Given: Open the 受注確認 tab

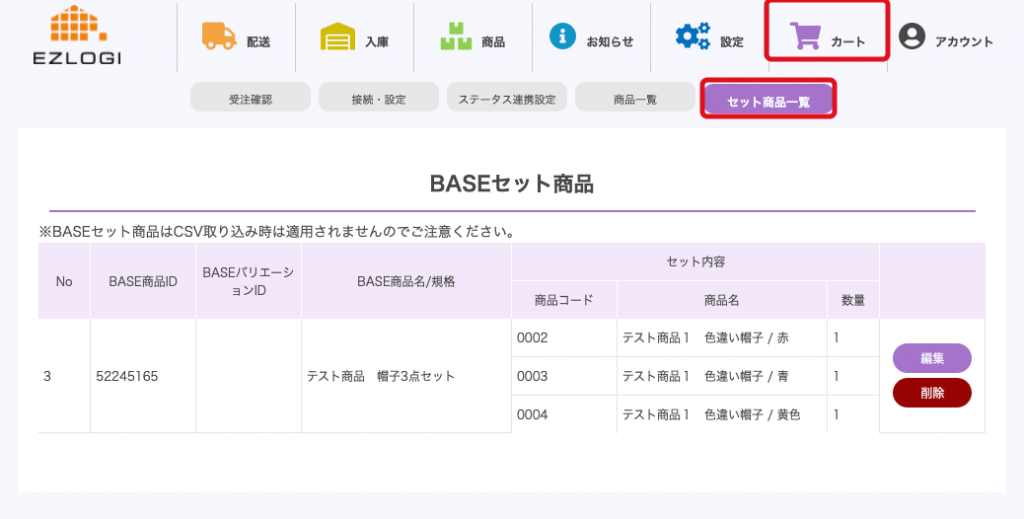Looking at the screenshot, I should (x=250, y=99).
